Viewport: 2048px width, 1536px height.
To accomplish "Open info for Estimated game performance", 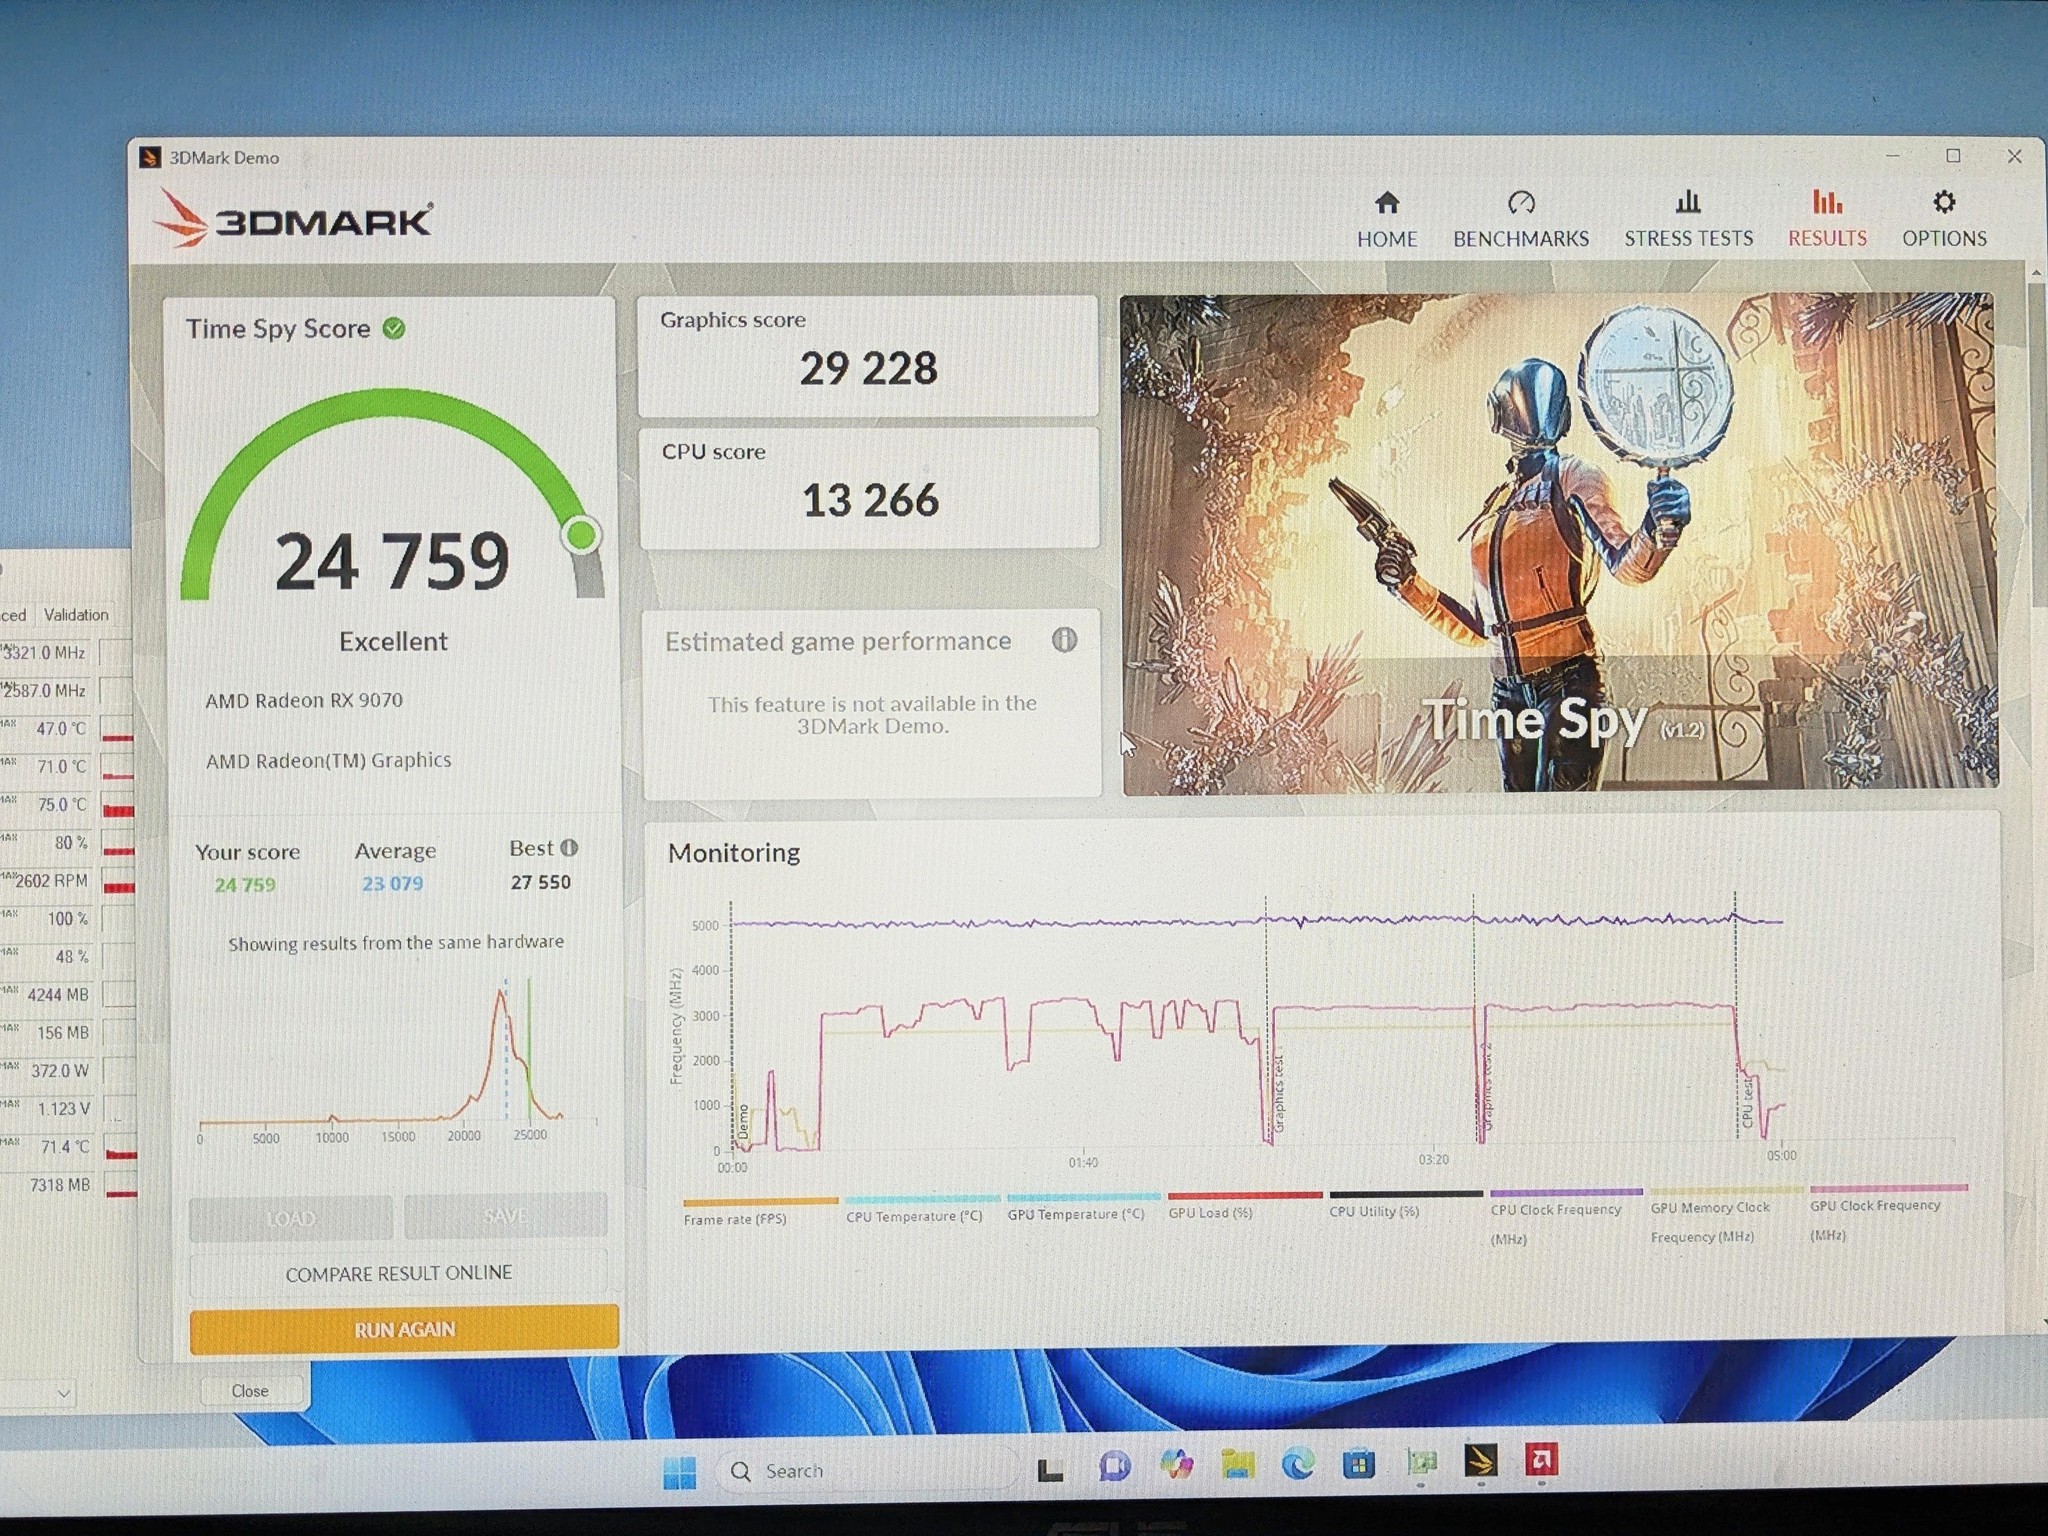I will point(1064,640).
